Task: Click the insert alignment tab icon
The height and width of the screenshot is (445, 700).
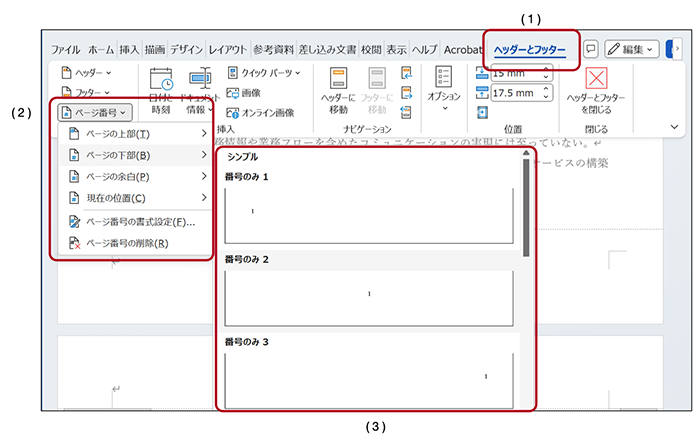Action: [x=482, y=112]
